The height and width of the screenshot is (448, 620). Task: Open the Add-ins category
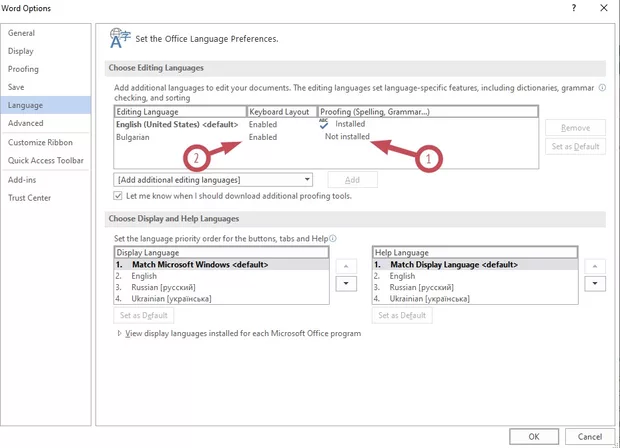(x=46, y=180)
